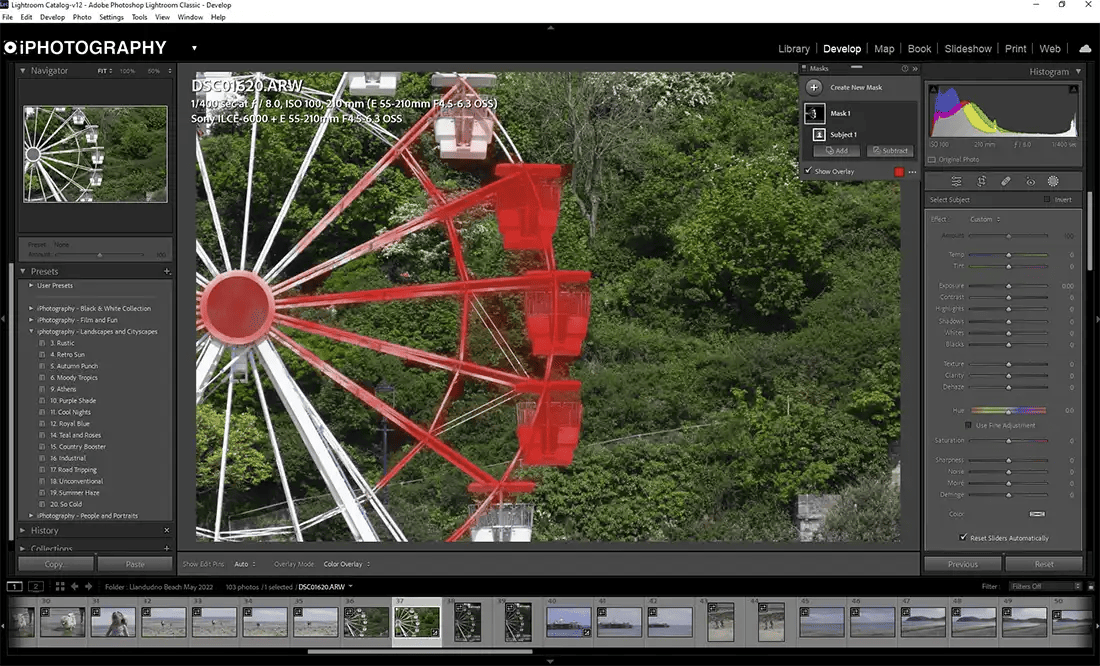
Task: Select the Basic adjustments edit icon
Action: 956,181
